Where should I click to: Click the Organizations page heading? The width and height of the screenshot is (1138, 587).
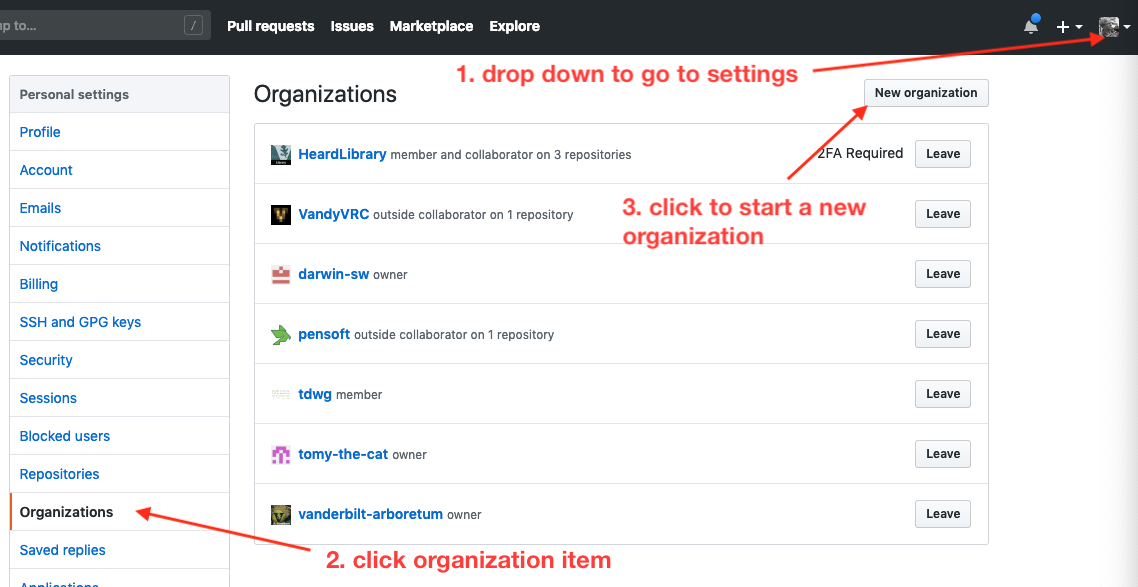tap(325, 94)
